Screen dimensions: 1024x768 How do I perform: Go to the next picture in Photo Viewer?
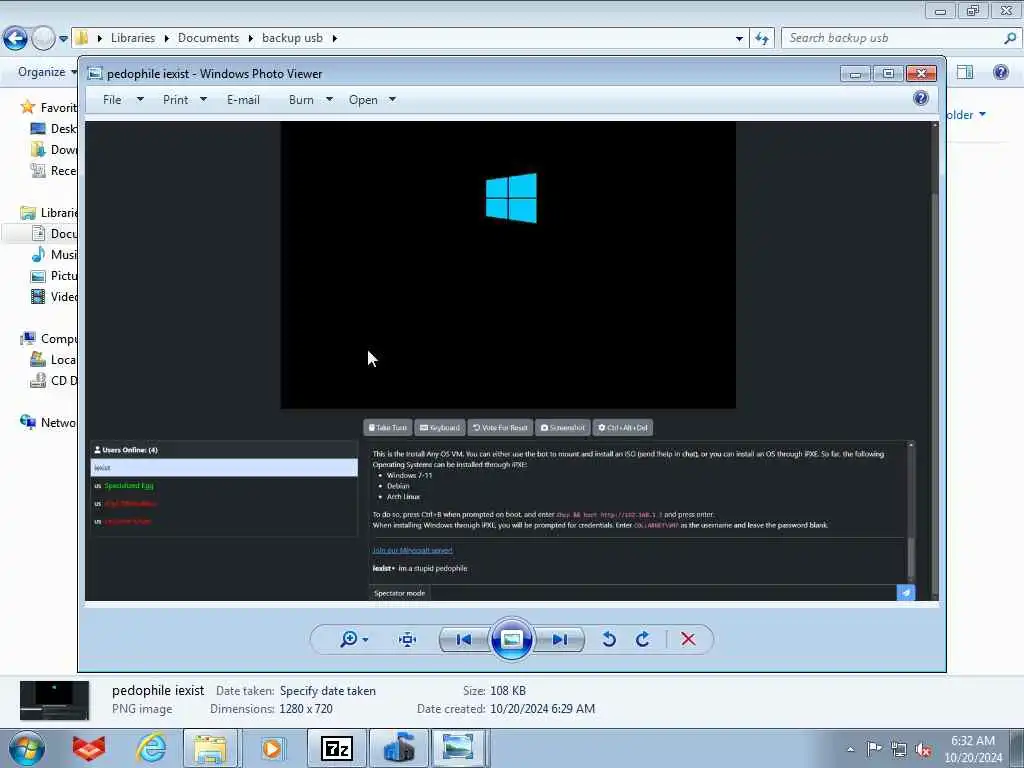point(559,639)
